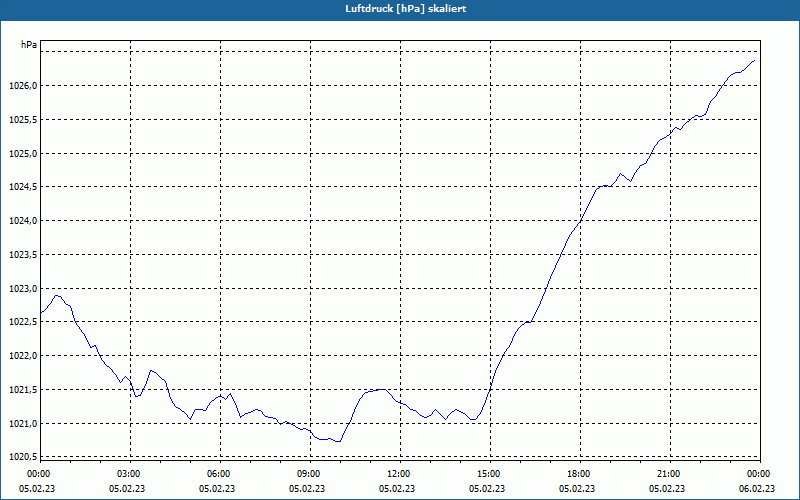800x500 pixels.
Task: Select the 1021,0 y-axis label
Action: tap(23, 423)
